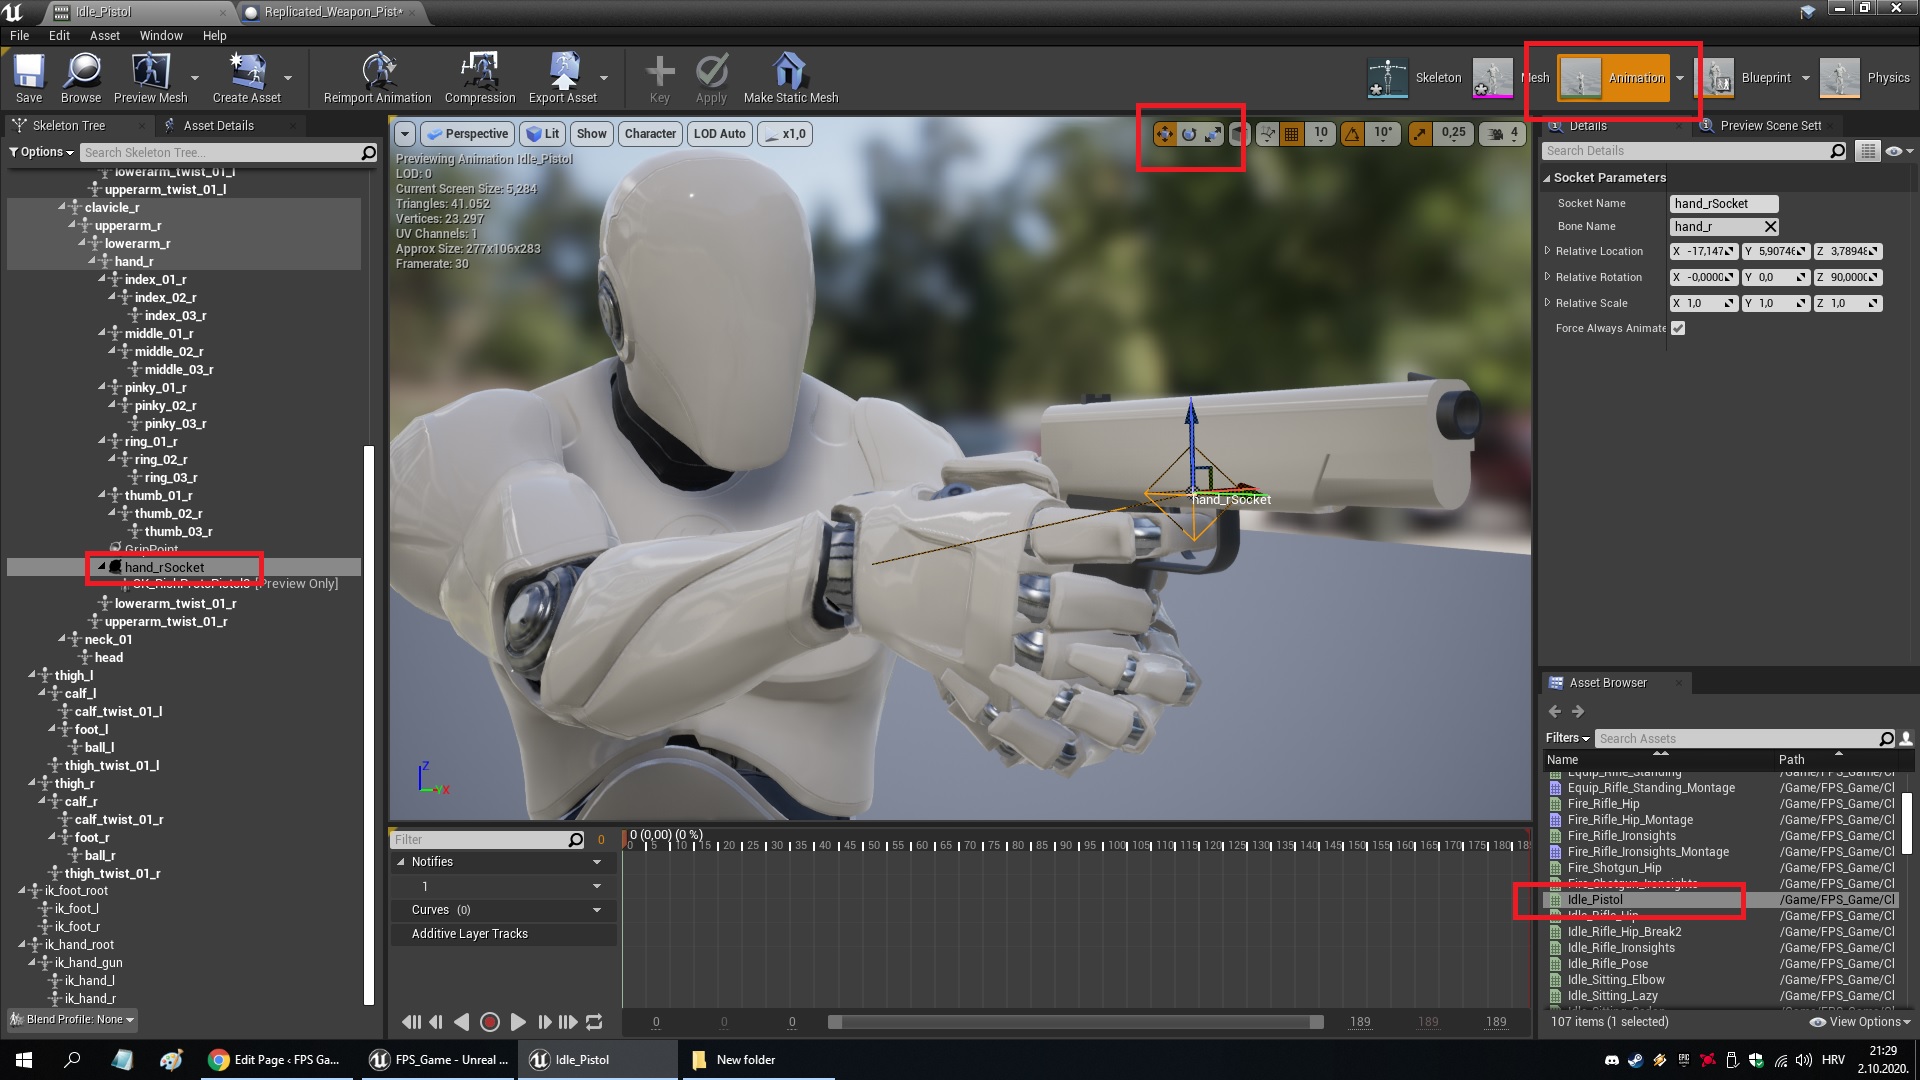The height and width of the screenshot is (1080, 1920).
Task: Open the Asset menu
Action: 104,36
